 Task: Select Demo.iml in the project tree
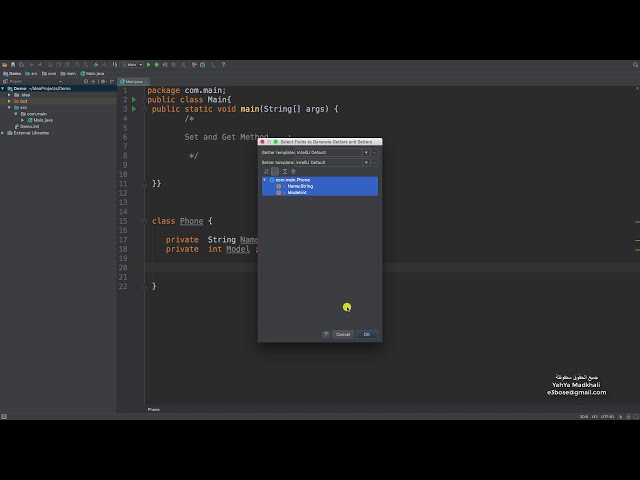(x=29, y=127)
